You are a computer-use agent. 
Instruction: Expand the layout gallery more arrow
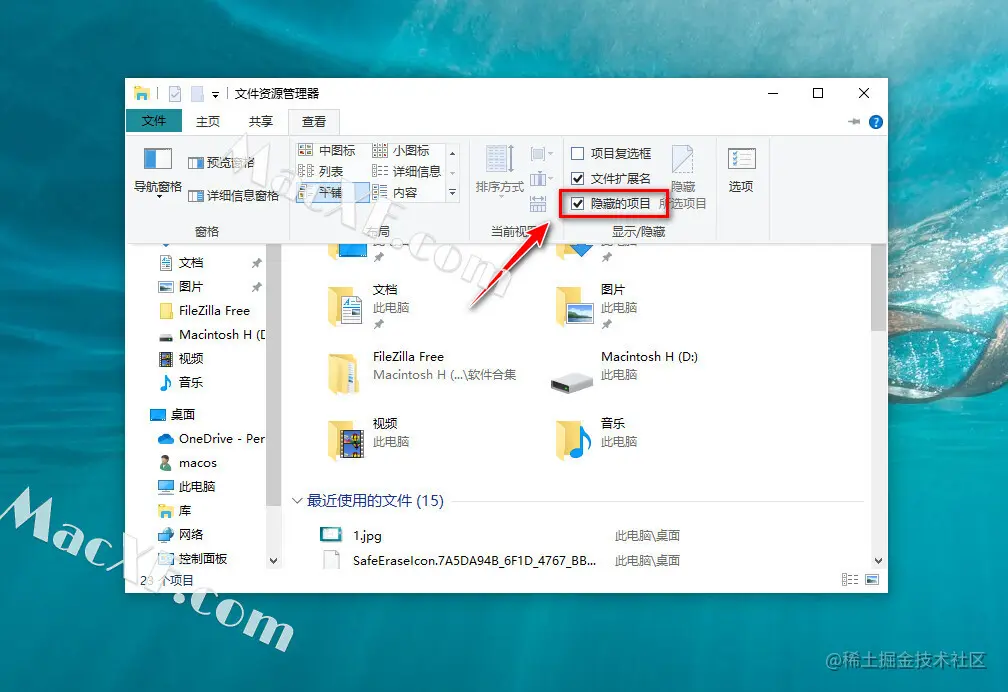[x=453, y=192]
